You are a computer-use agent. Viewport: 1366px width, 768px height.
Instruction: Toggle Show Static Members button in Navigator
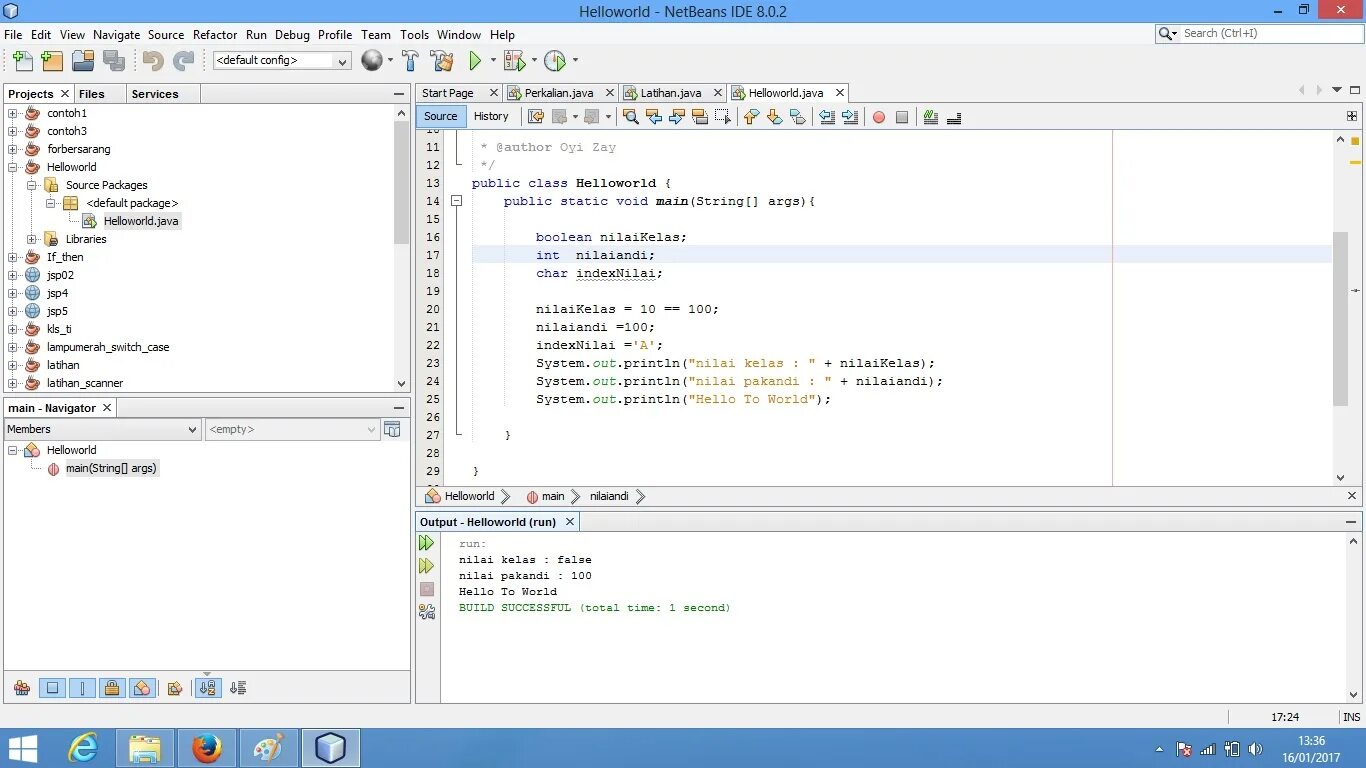[82, 688]
